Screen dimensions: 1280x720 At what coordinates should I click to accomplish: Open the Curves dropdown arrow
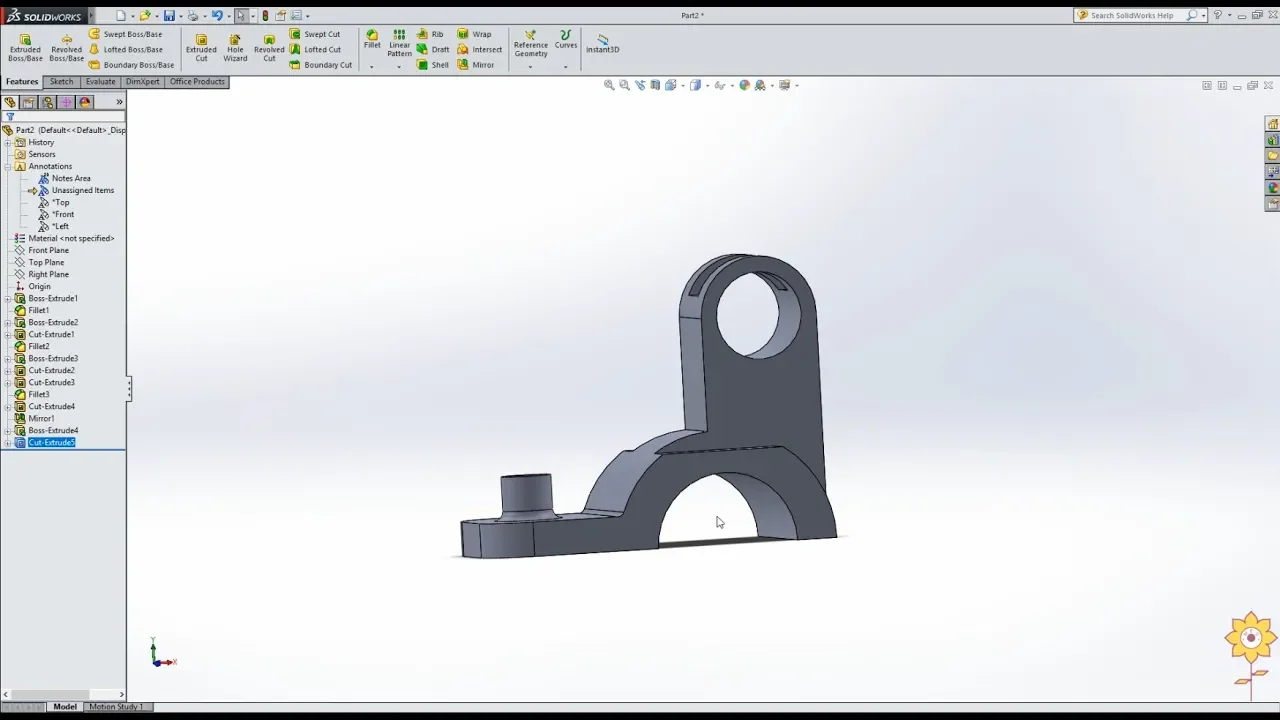[566, 67]
